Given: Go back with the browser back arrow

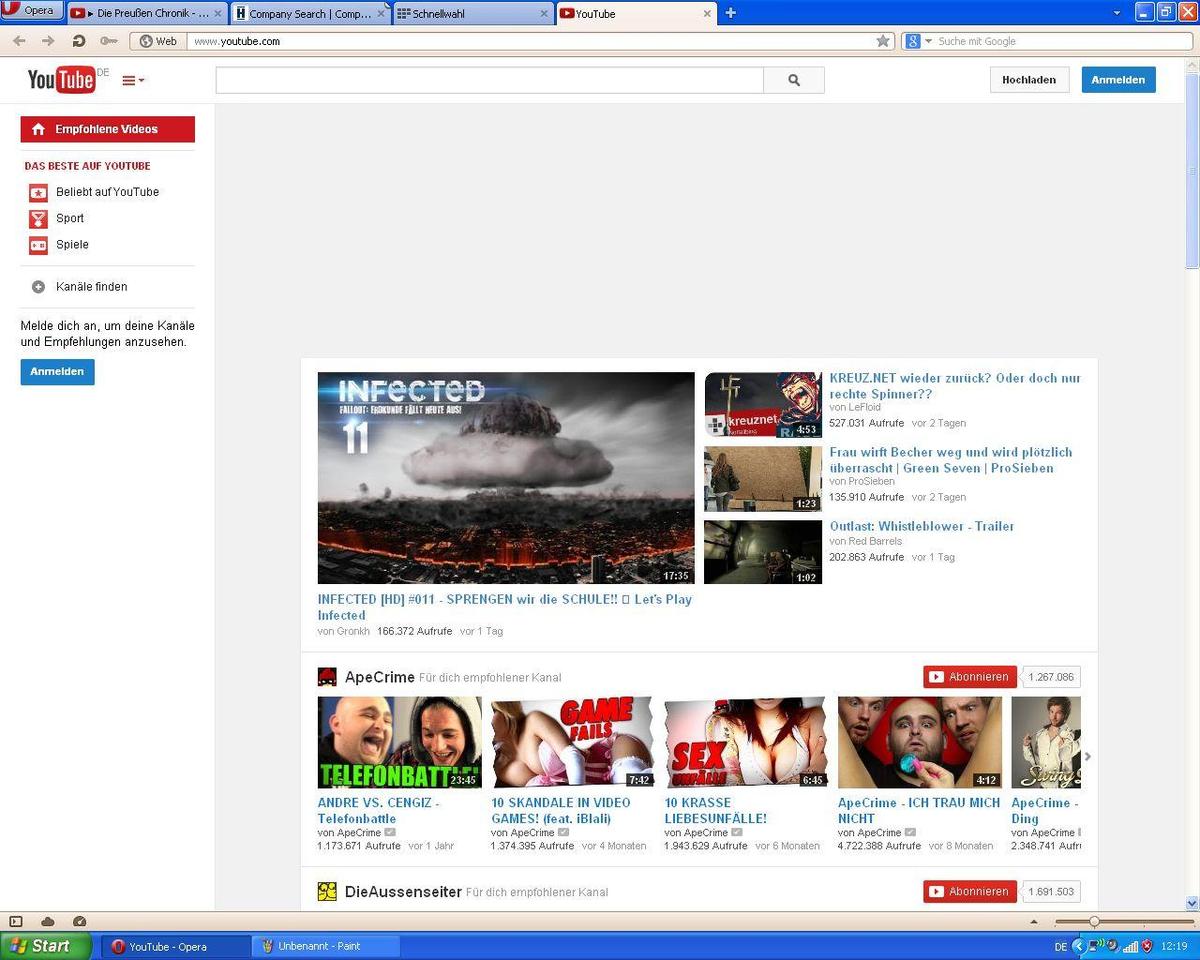Looking at the screenshot, I should [19, 41].
